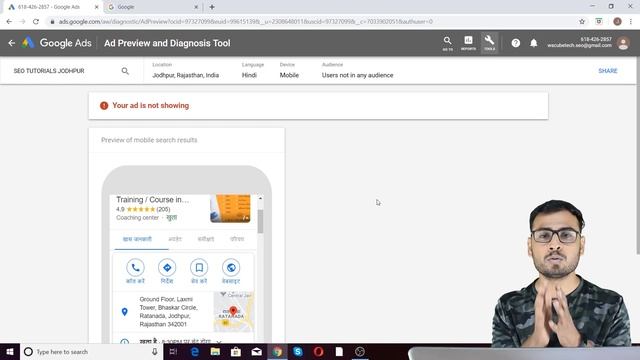The image size is (640, 360).
Task: Click Training / Course in... listing title
Action: pyautogui.click(x=153, y=200)
